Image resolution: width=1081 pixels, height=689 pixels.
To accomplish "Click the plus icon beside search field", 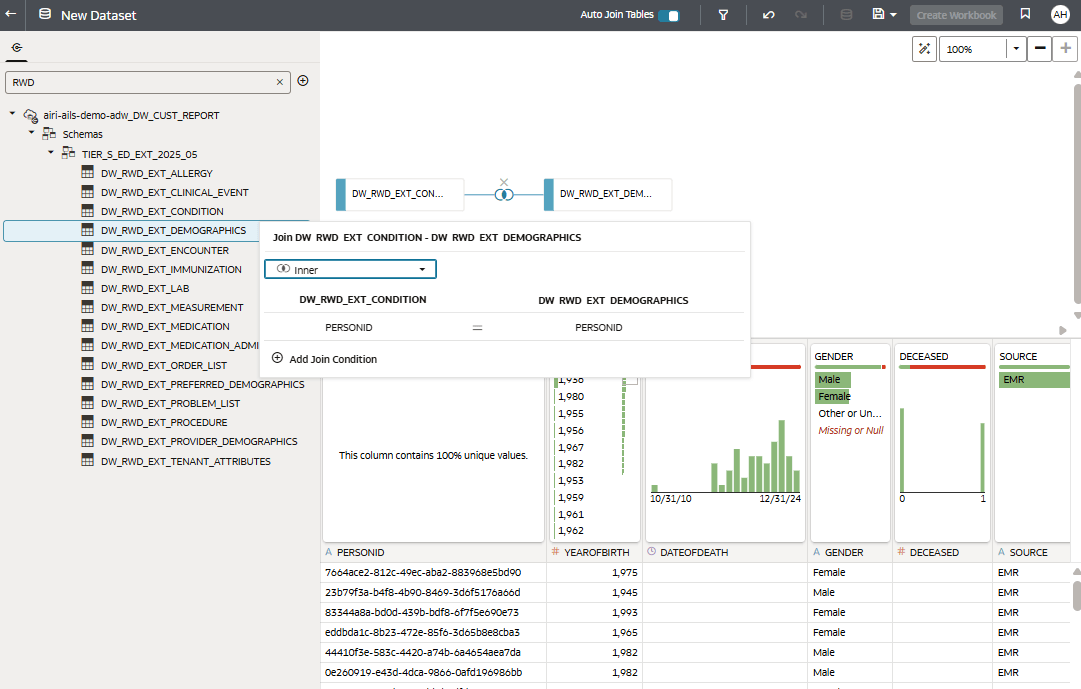I will click(303, 81).
